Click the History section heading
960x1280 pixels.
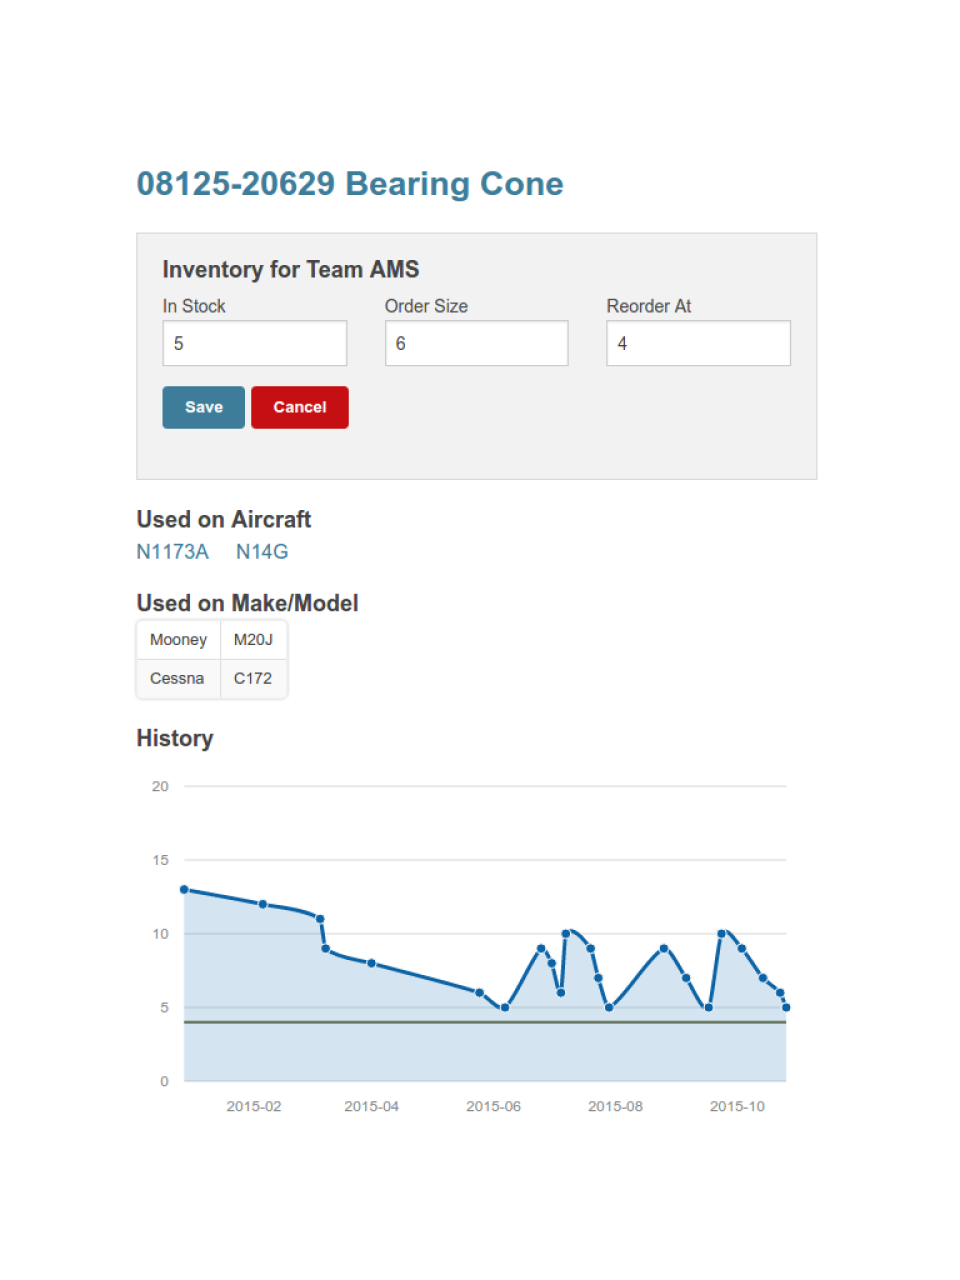(x=175, y=738)
